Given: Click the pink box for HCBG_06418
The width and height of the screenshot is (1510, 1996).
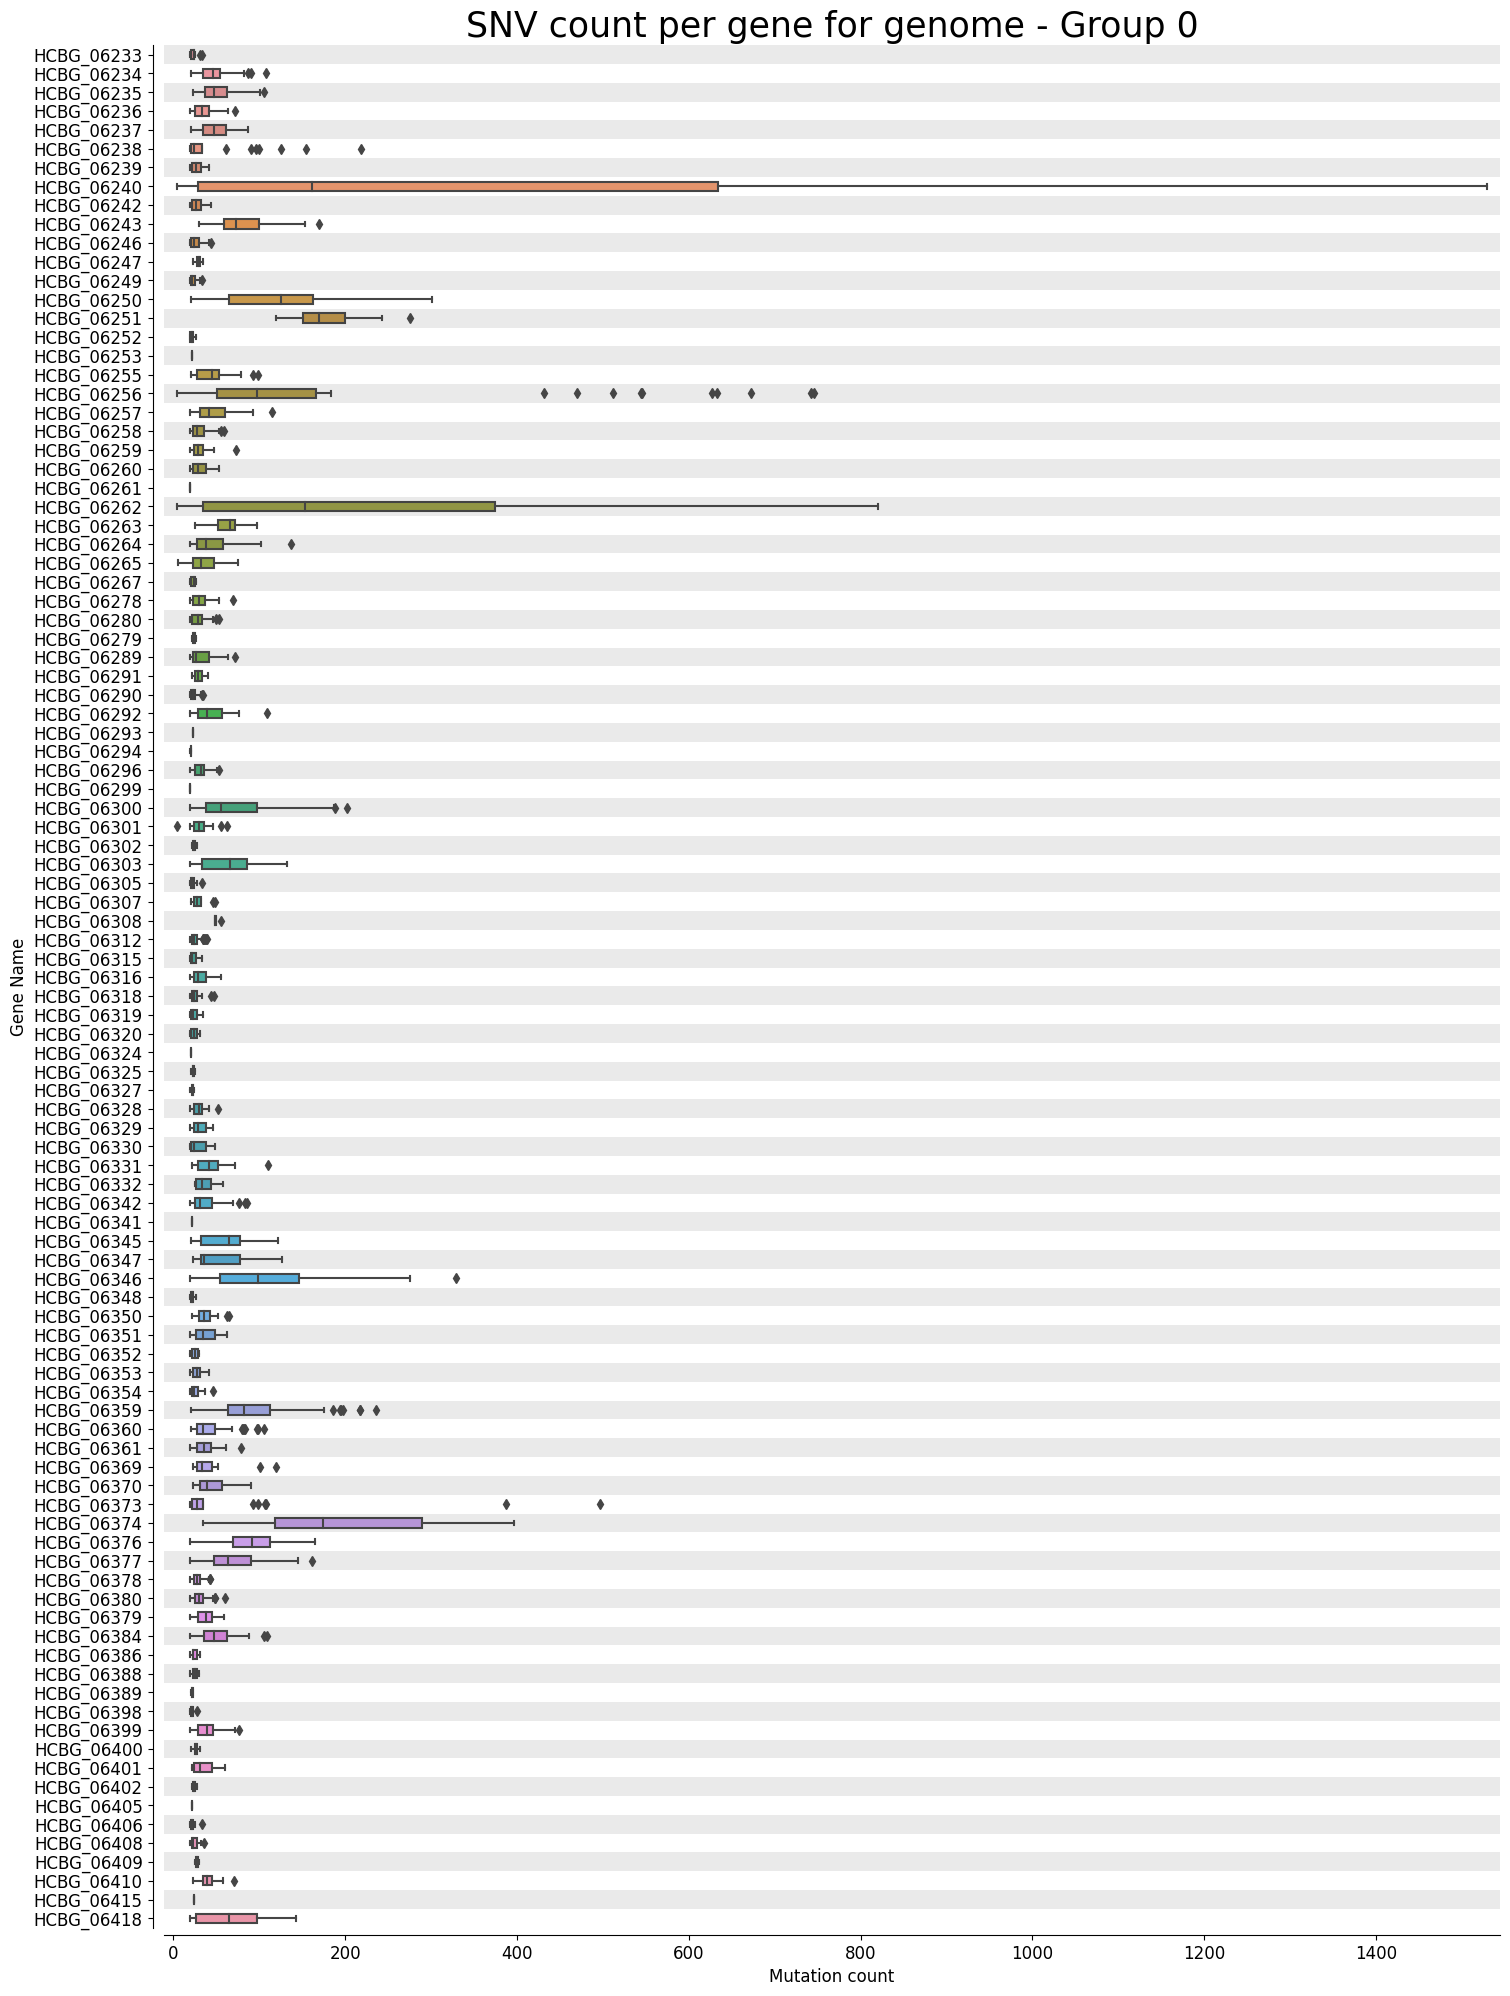Looking at the screenshot, I should (x=226, y=1918).
